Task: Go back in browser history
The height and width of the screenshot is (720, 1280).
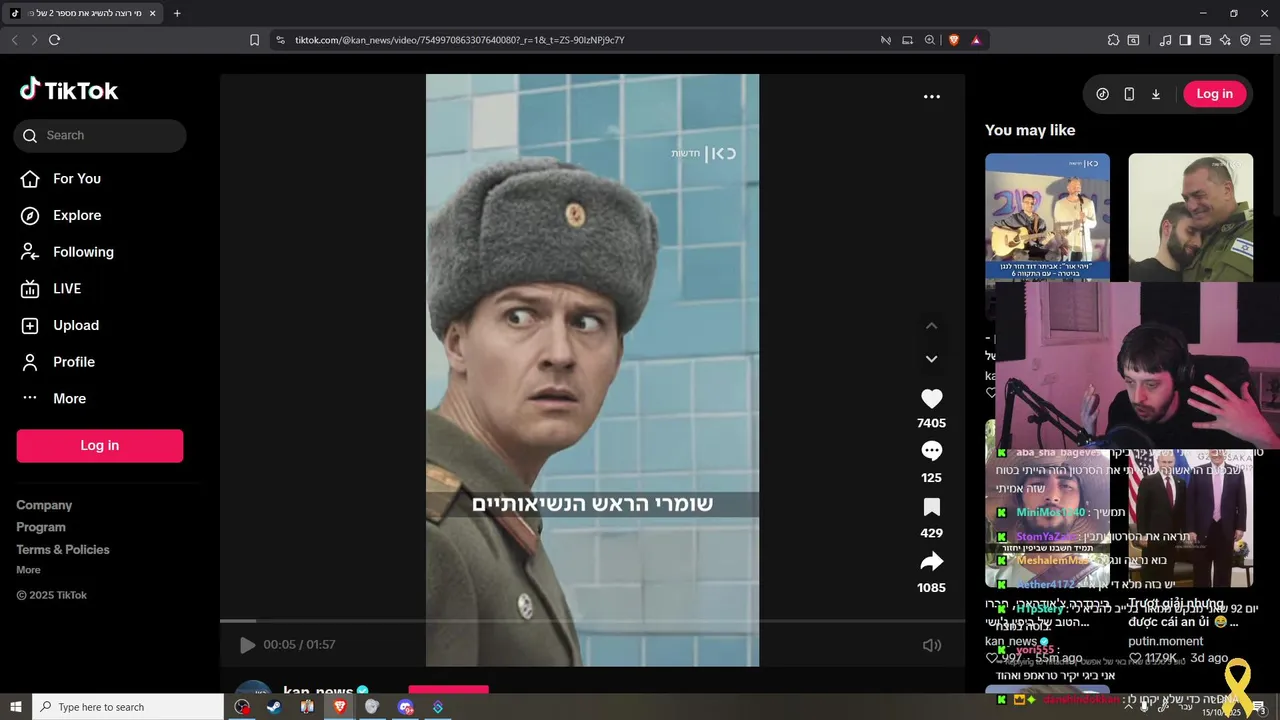Action: [x=14, y=40]
